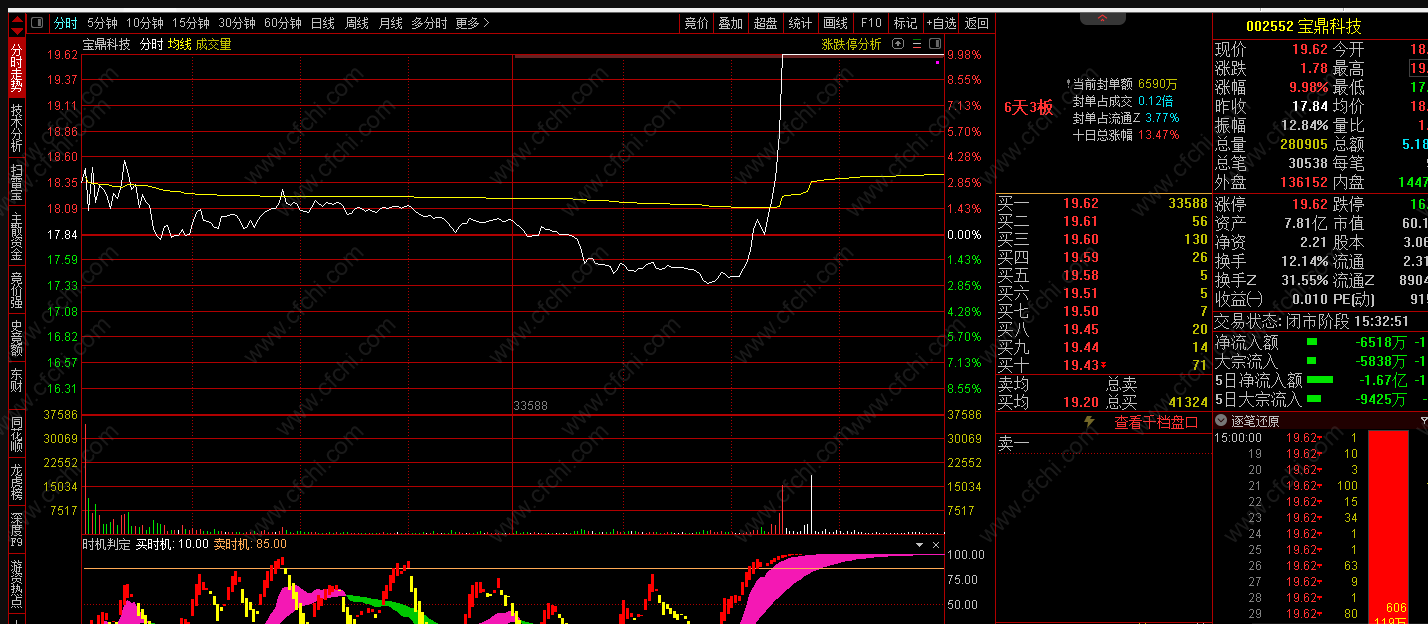Switch to the 10分钟 chart period
The width and height of the screenshot is (1428, 624).
tap(144, 23)
